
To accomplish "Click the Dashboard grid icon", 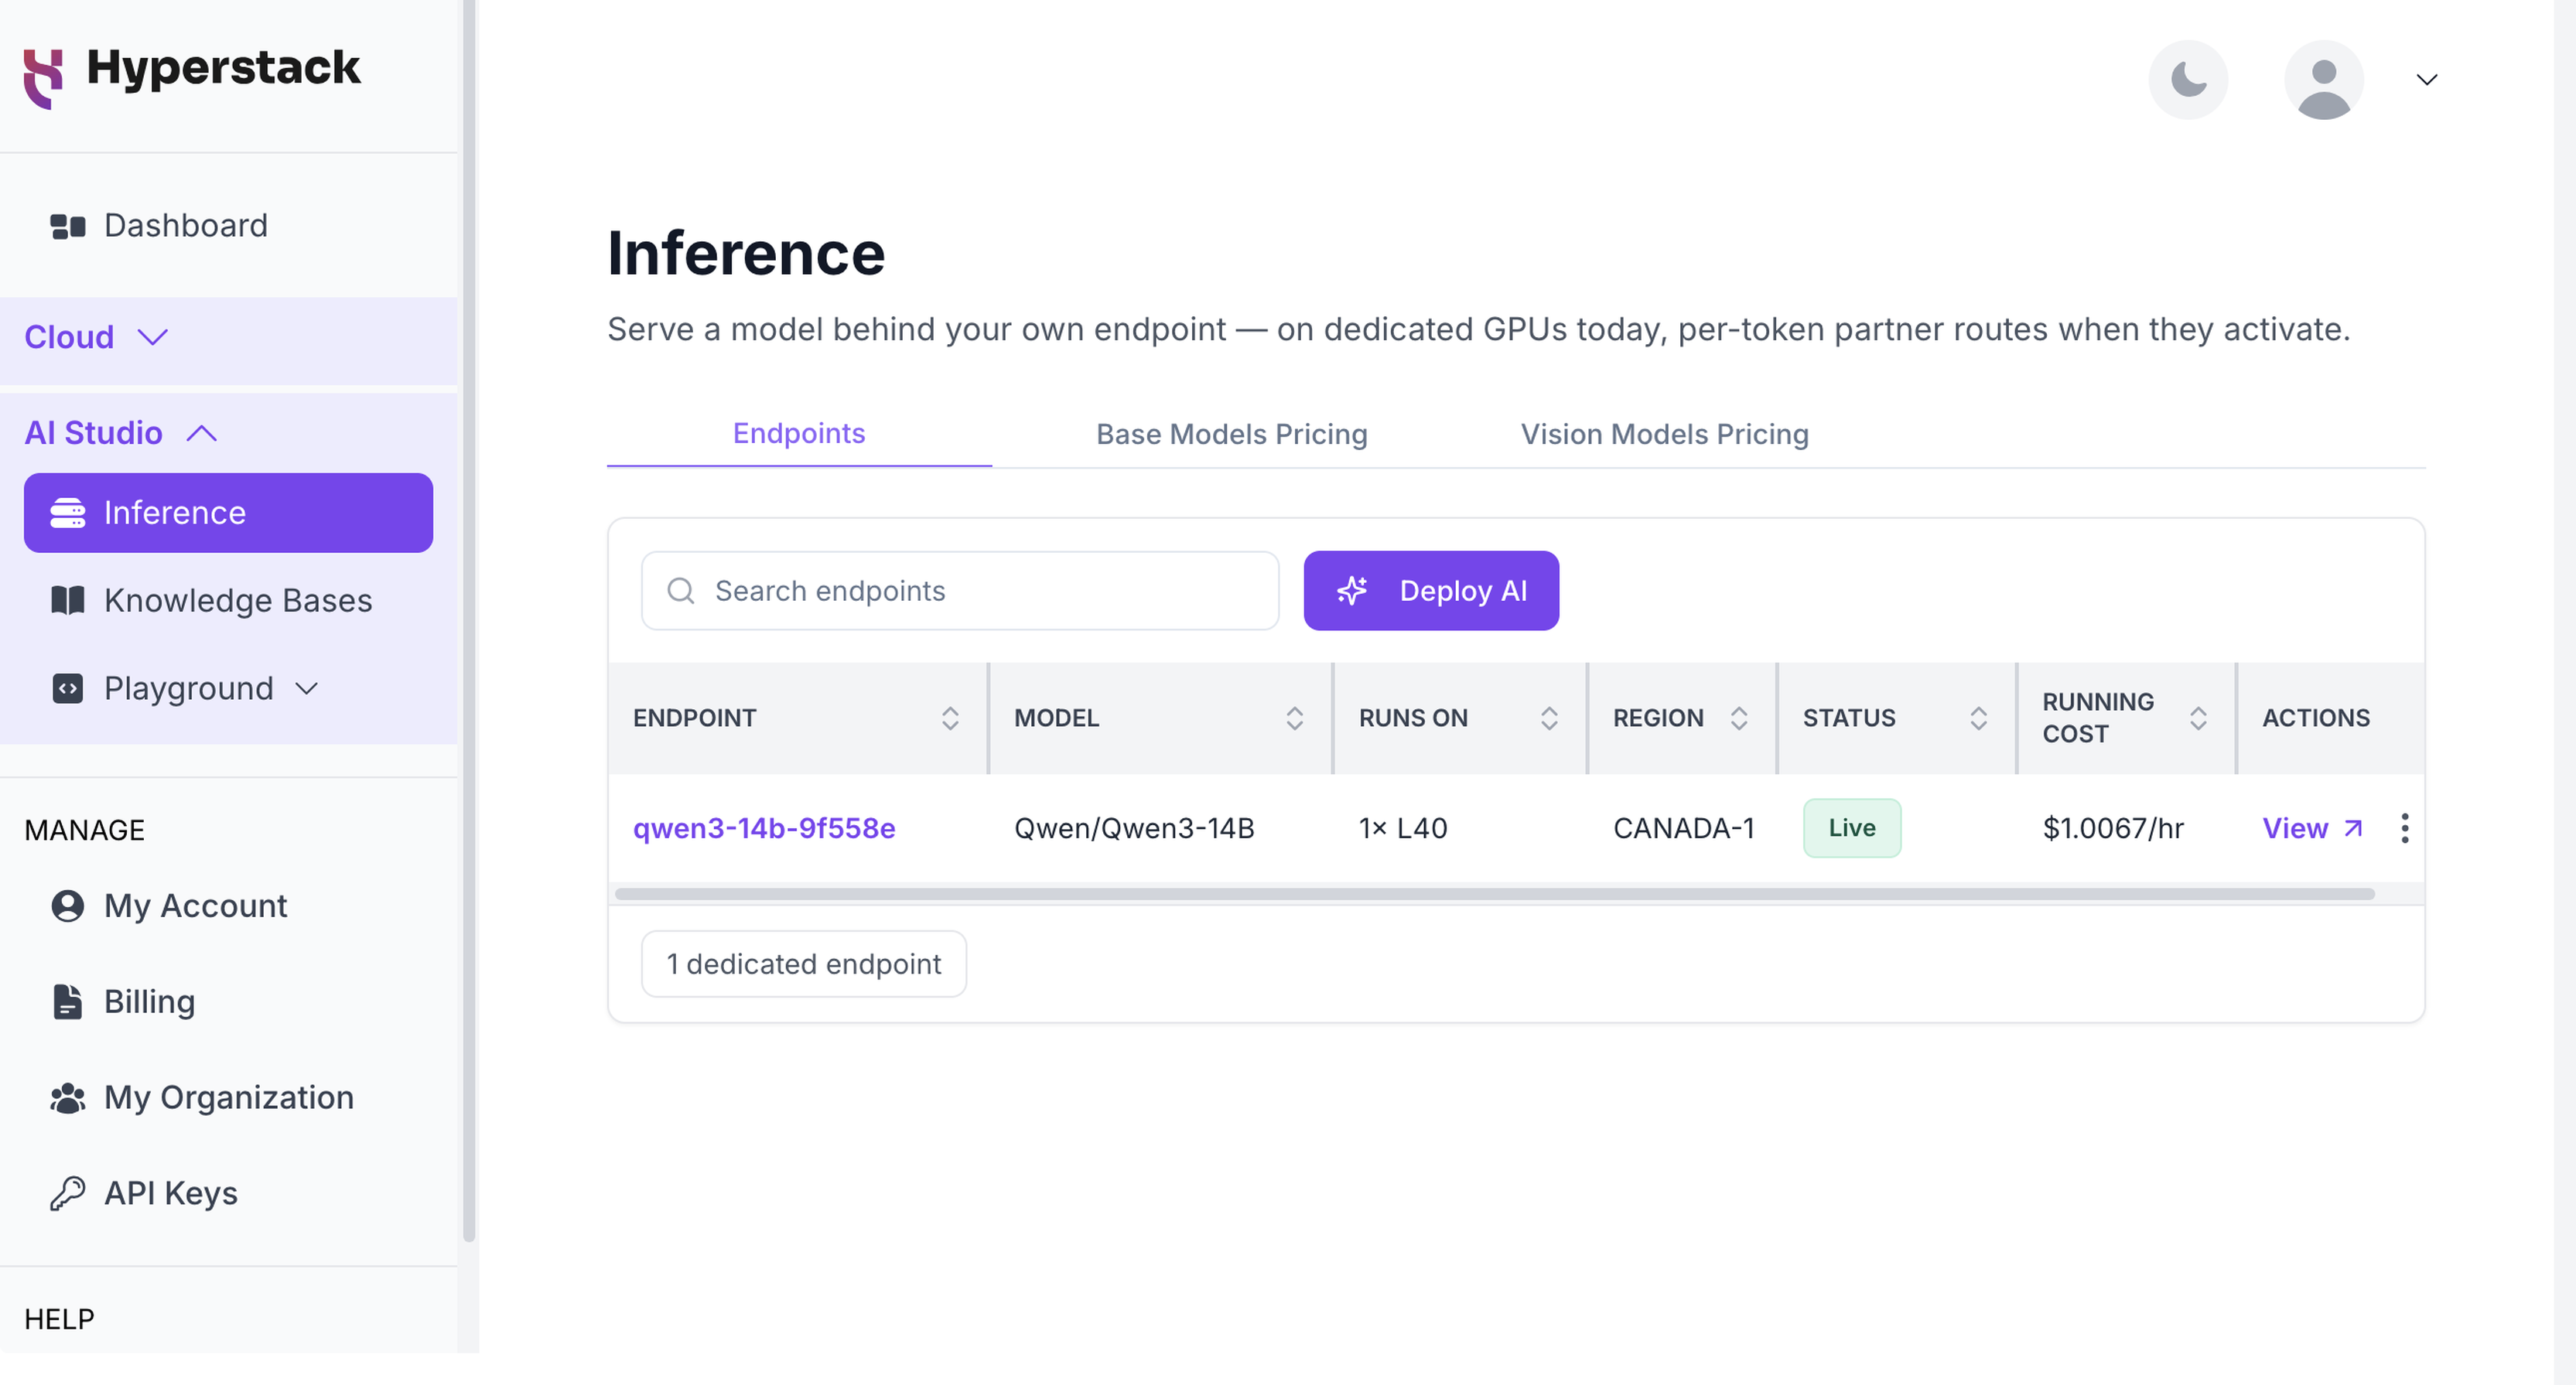I will 68,226.
